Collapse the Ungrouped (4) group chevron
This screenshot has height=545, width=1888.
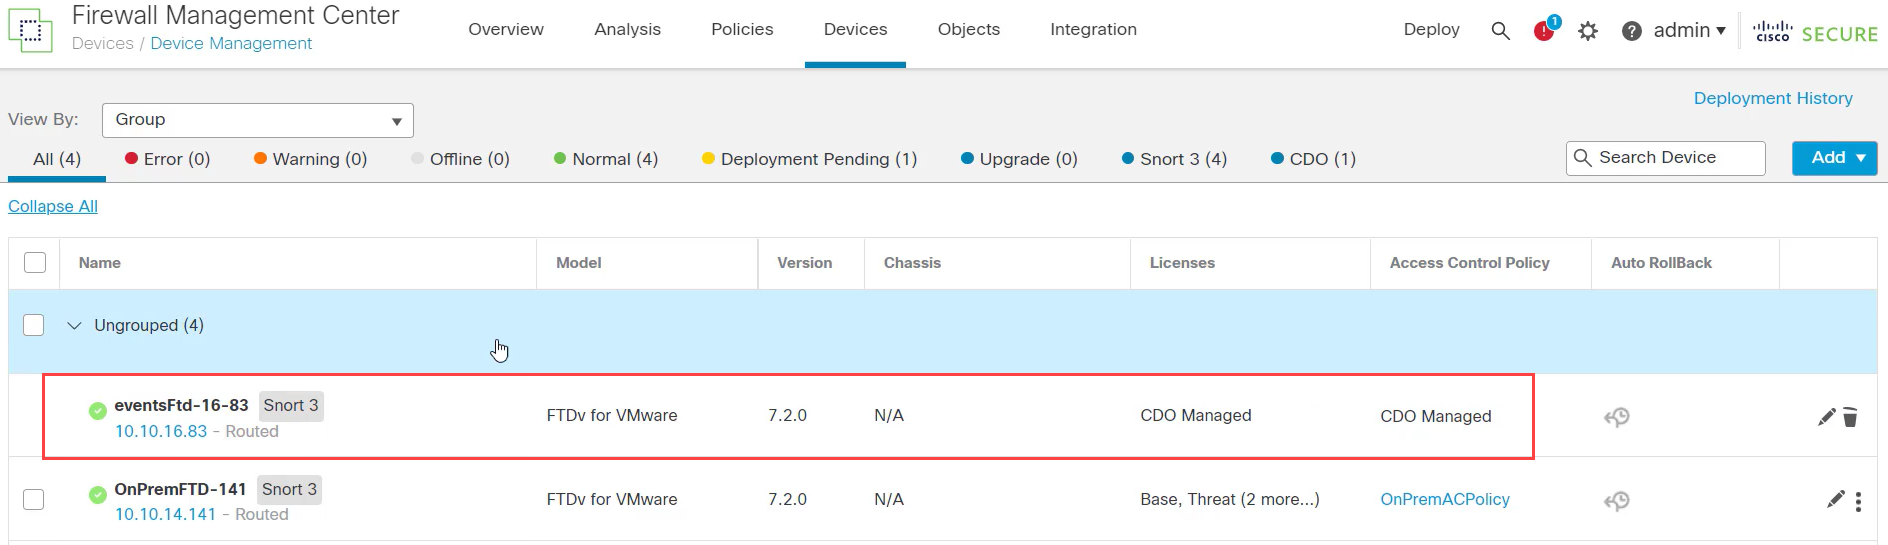[x=74, y=325]
